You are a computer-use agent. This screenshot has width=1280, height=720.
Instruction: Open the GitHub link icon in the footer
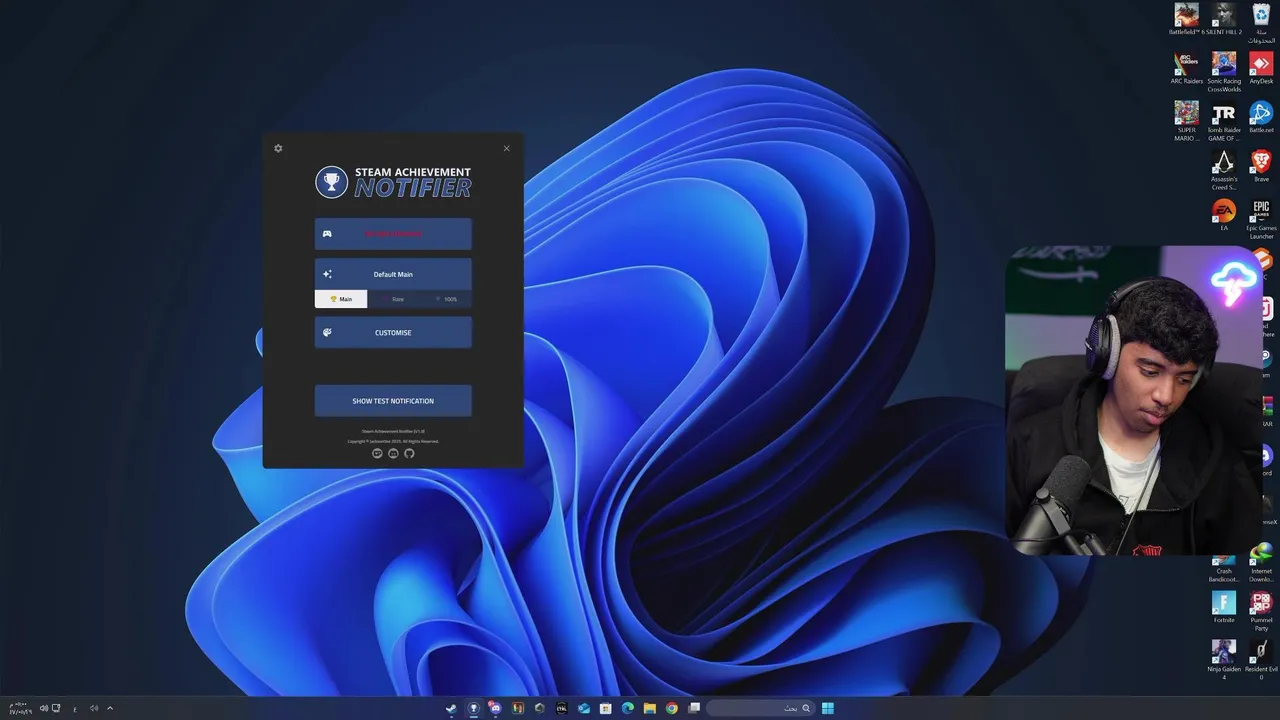(x=409, y=453)
